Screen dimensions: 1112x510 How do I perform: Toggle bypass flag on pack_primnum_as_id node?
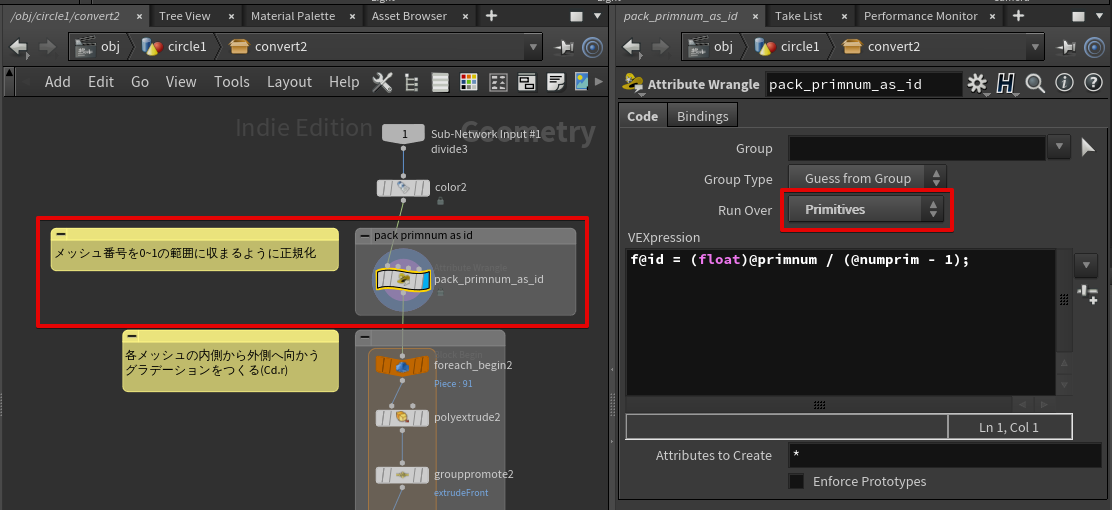(x=382, y=279)
